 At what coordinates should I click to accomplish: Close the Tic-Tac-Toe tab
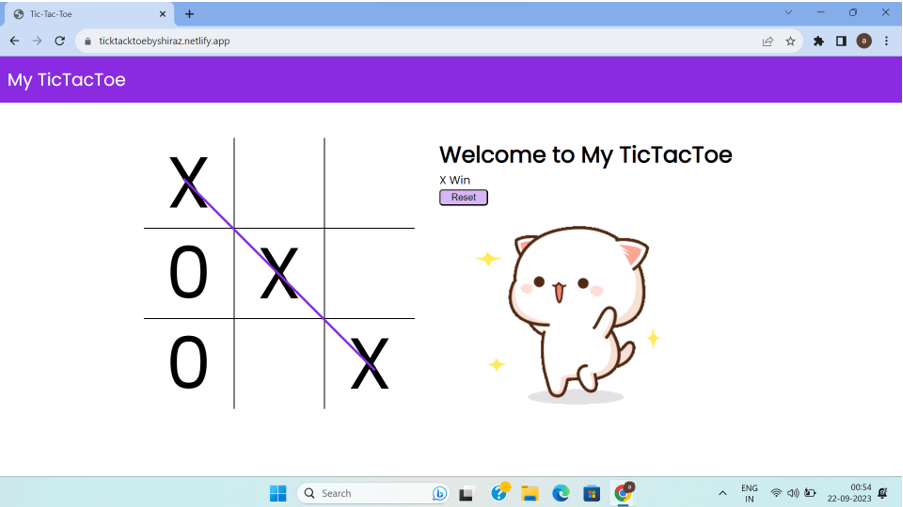(163, 14)
